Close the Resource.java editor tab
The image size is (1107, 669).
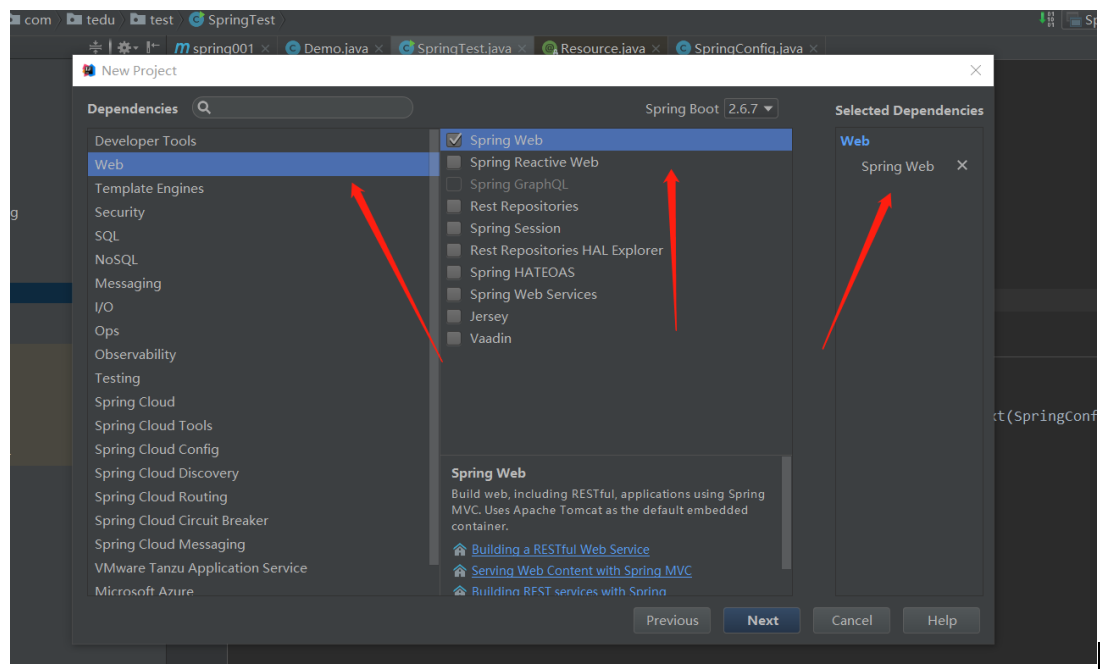click(656, 49)
